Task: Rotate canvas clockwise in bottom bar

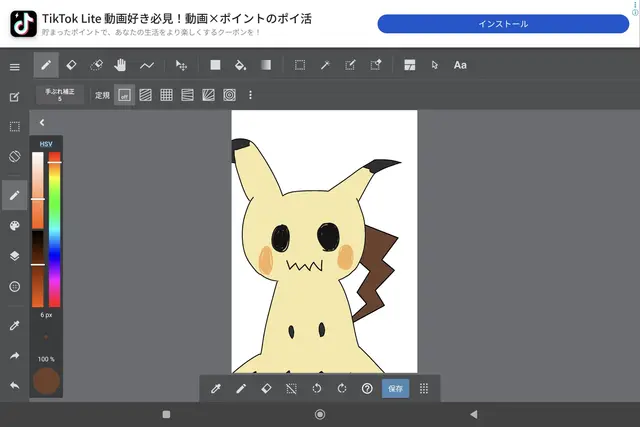Action: (342, 389)
